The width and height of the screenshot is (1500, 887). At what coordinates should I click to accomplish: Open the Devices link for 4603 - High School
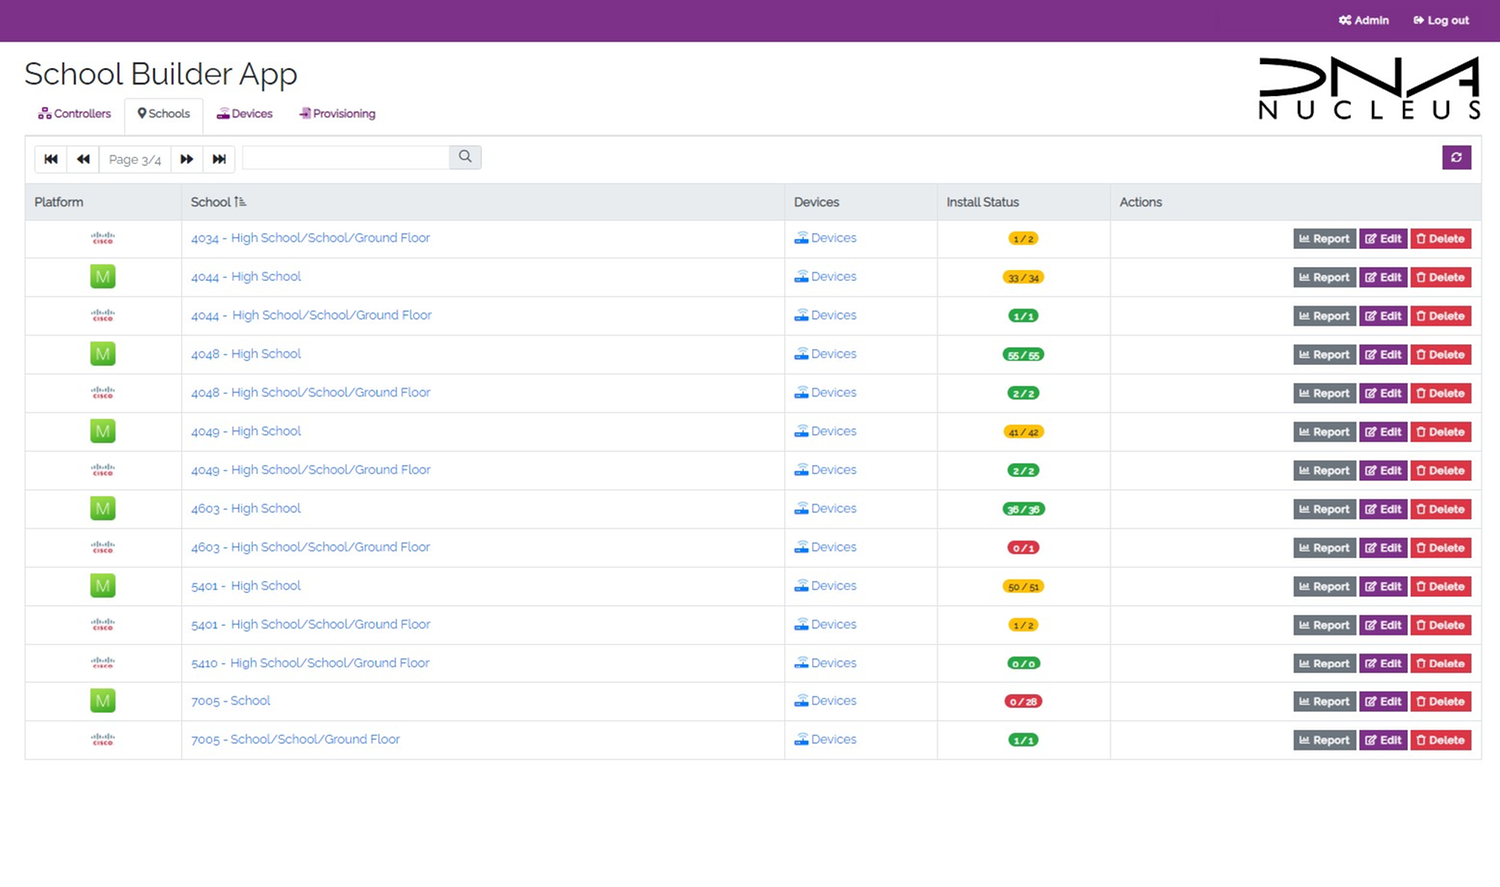tap(825, 508)
